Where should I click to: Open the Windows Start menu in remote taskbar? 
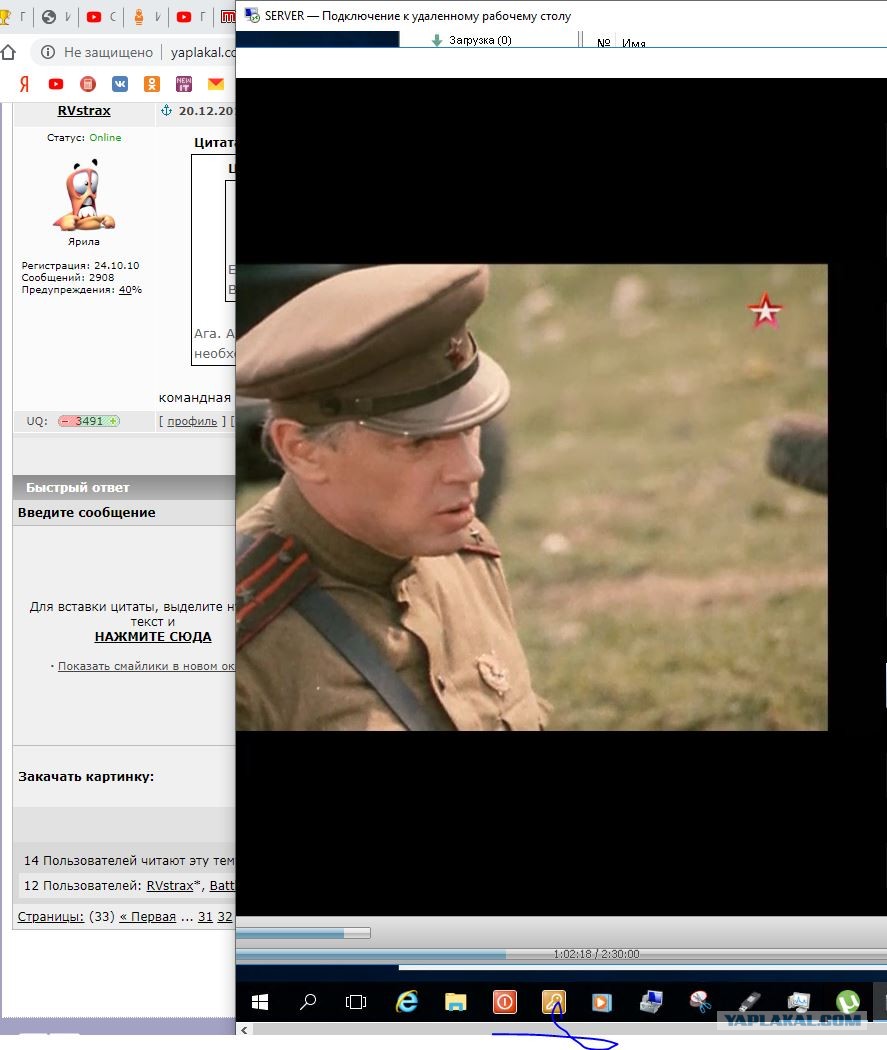(260, 1002)
